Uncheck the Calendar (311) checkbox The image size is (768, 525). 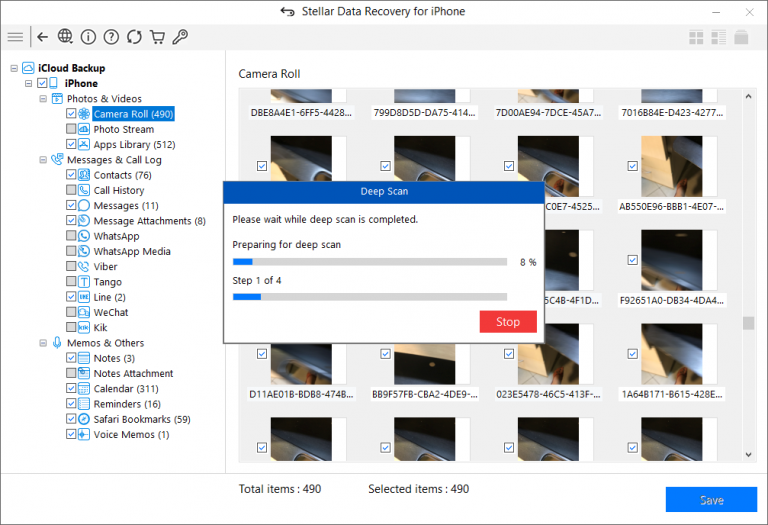[71, 388]
